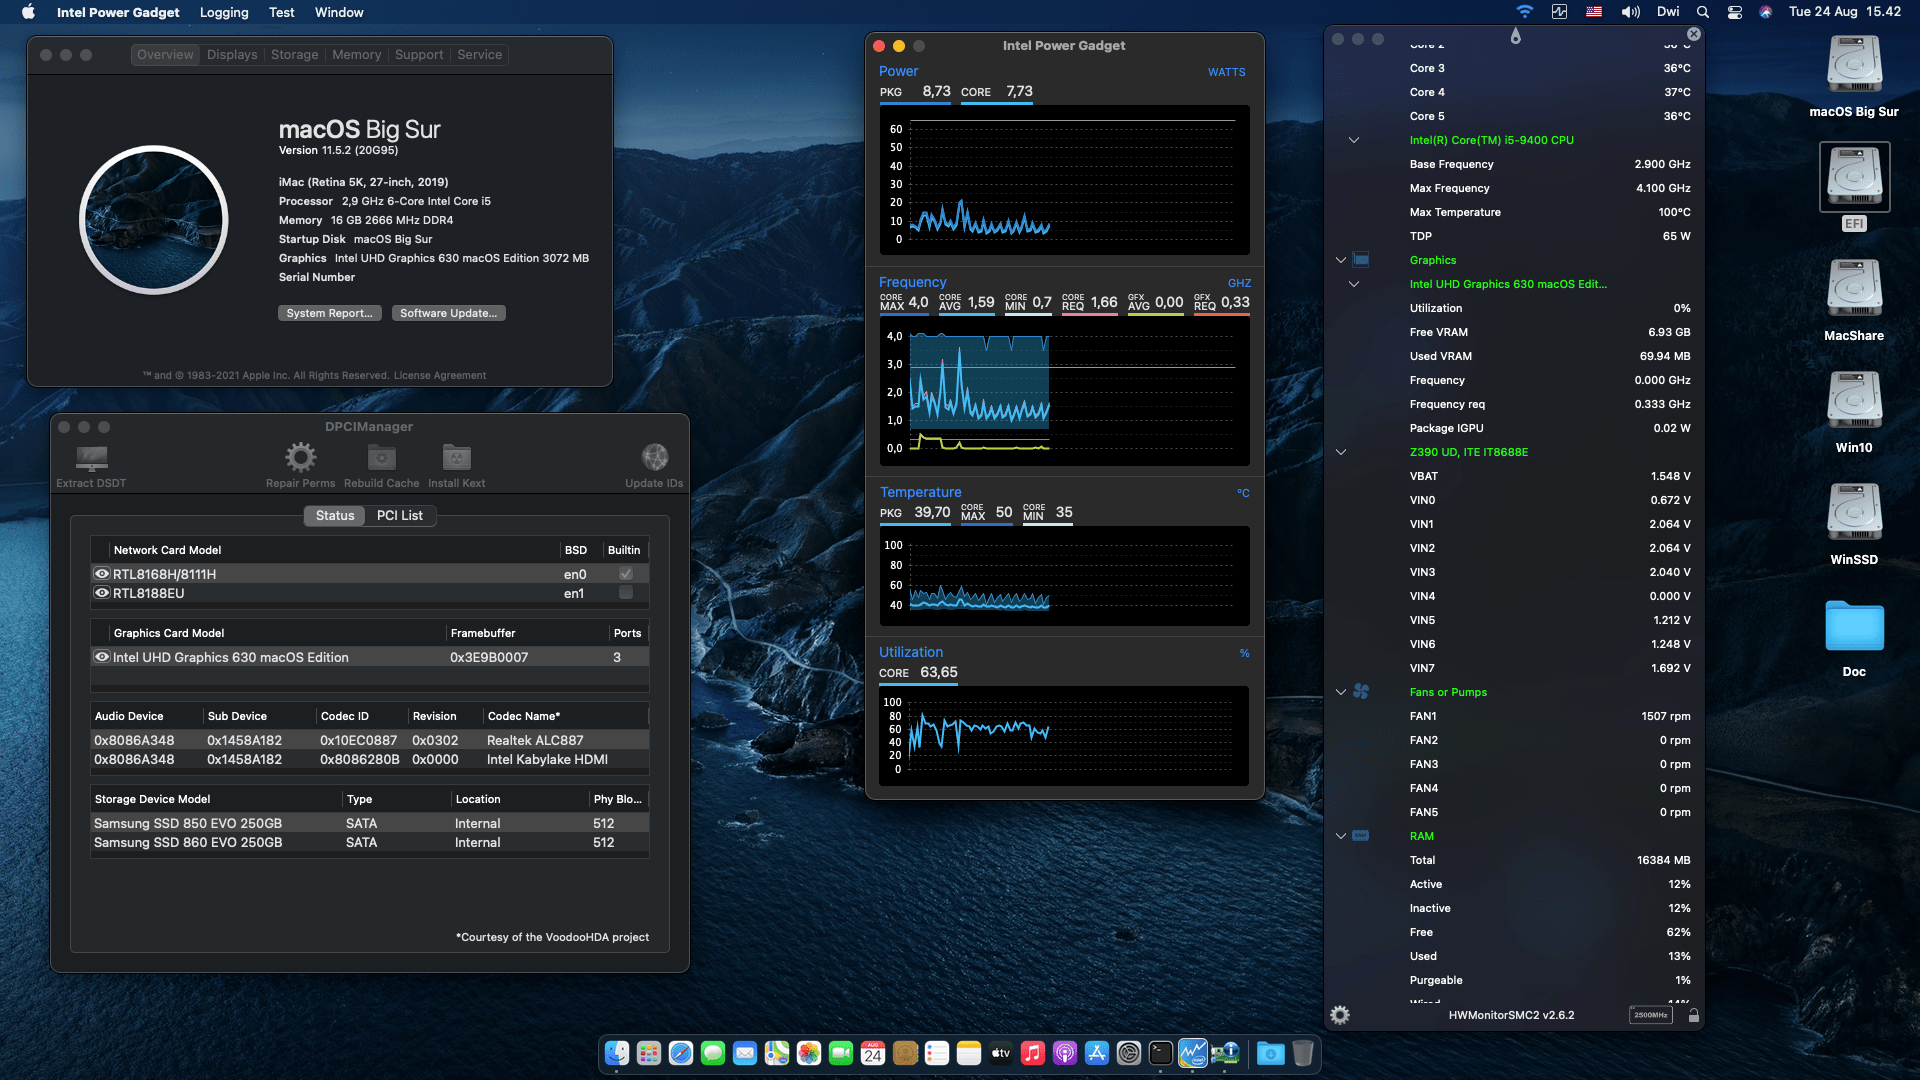Click round X button on HWMonitorSMC2 panel

click(1693, 34)
